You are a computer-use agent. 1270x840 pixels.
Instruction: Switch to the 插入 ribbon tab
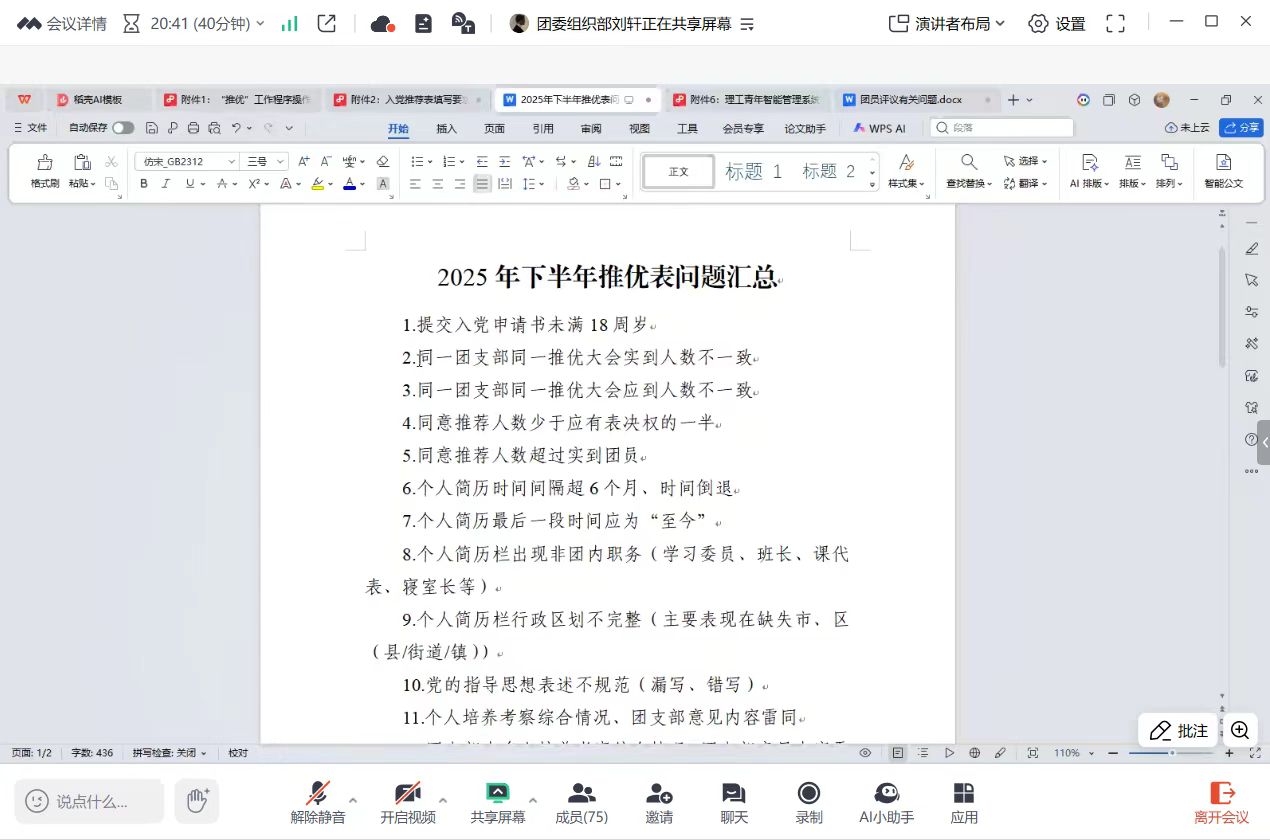pyautogui.click(x=446, y=128)
